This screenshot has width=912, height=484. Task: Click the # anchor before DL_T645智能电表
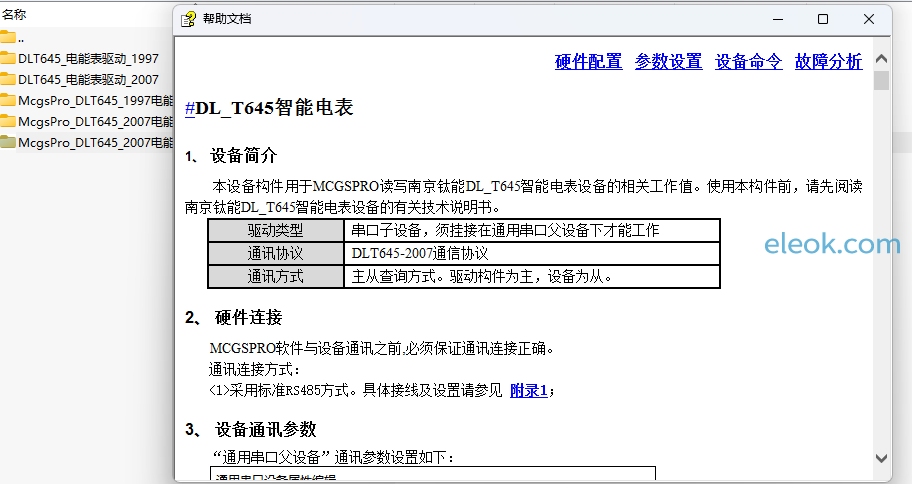pyautogui.click(x=190, y=108)
